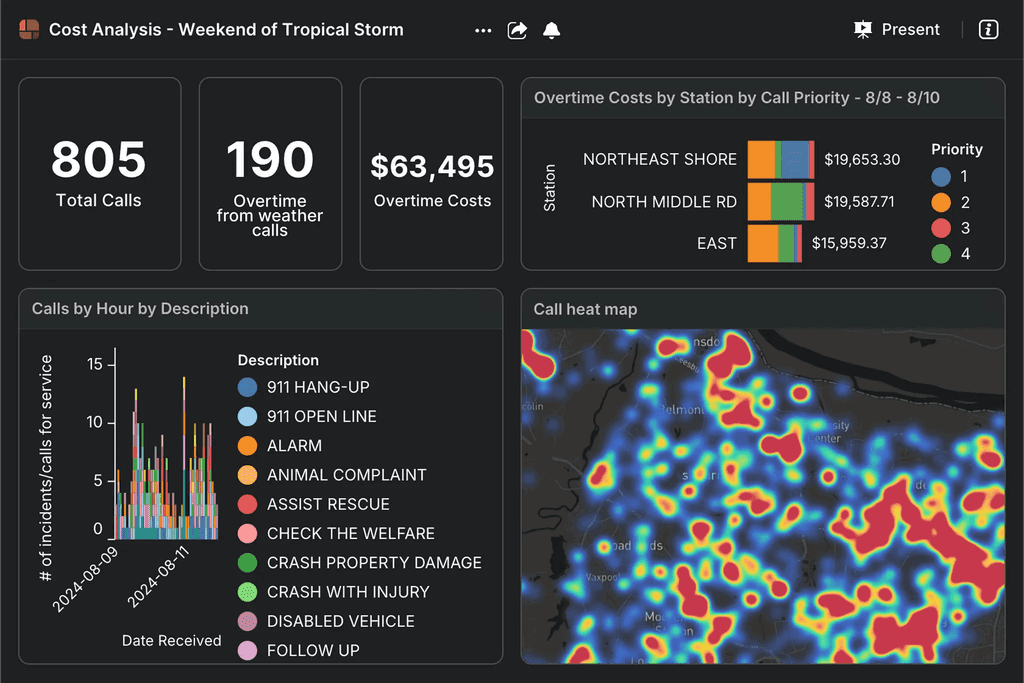Viewport: 1024px width, 683px height.
Task: Open the three-dot more options menu
Action: click(483, 30)
